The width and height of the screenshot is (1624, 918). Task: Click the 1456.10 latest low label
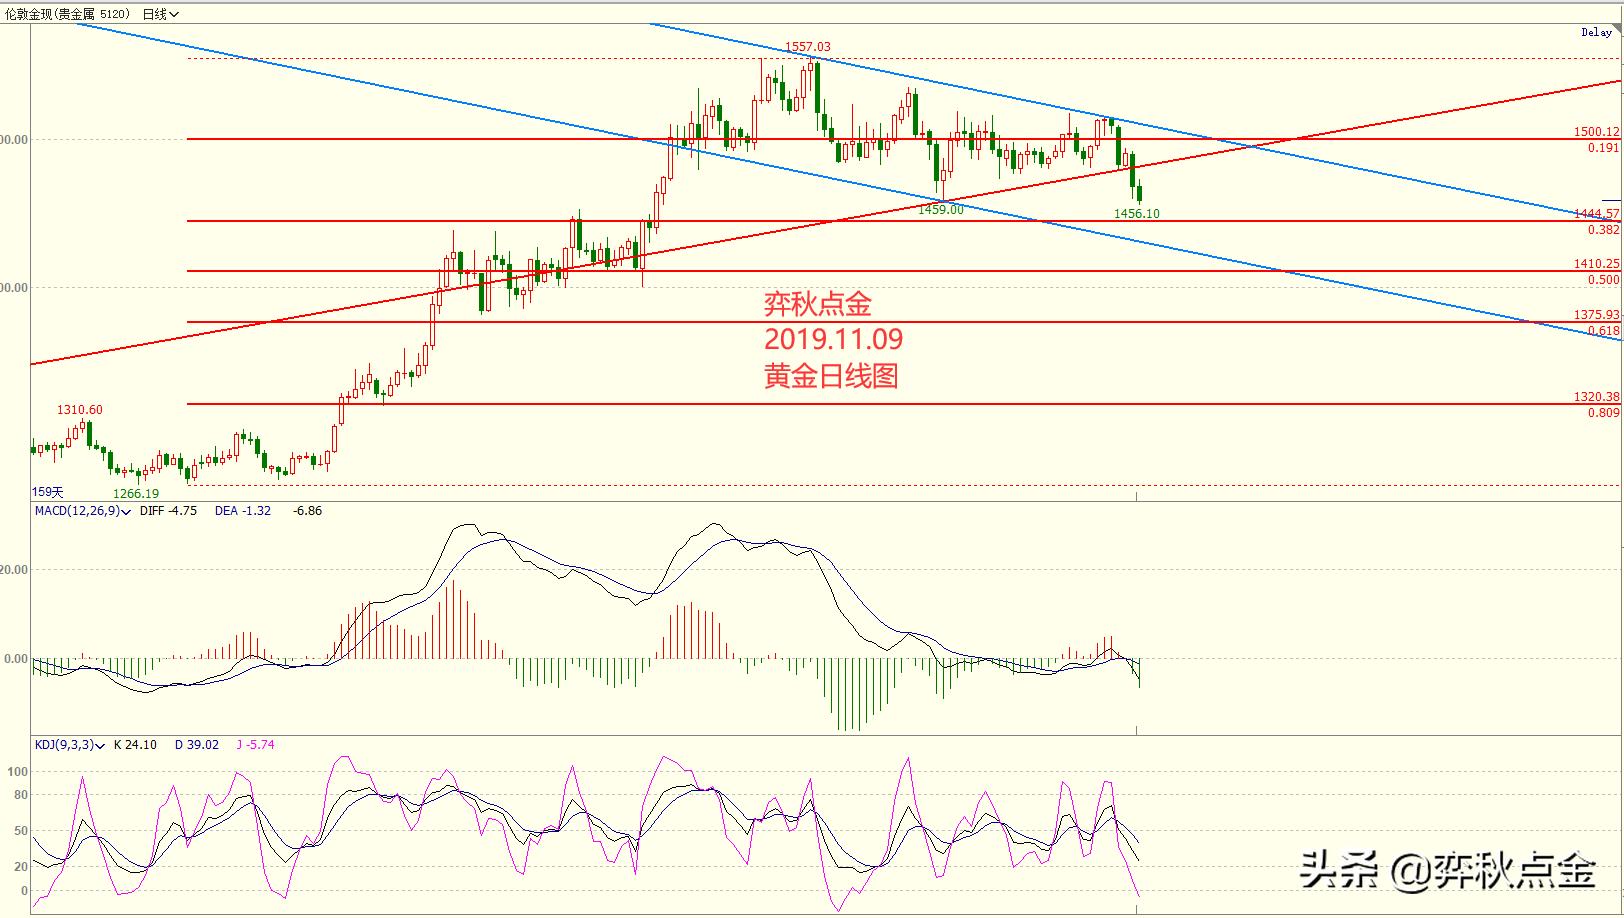coord(1137,214)
